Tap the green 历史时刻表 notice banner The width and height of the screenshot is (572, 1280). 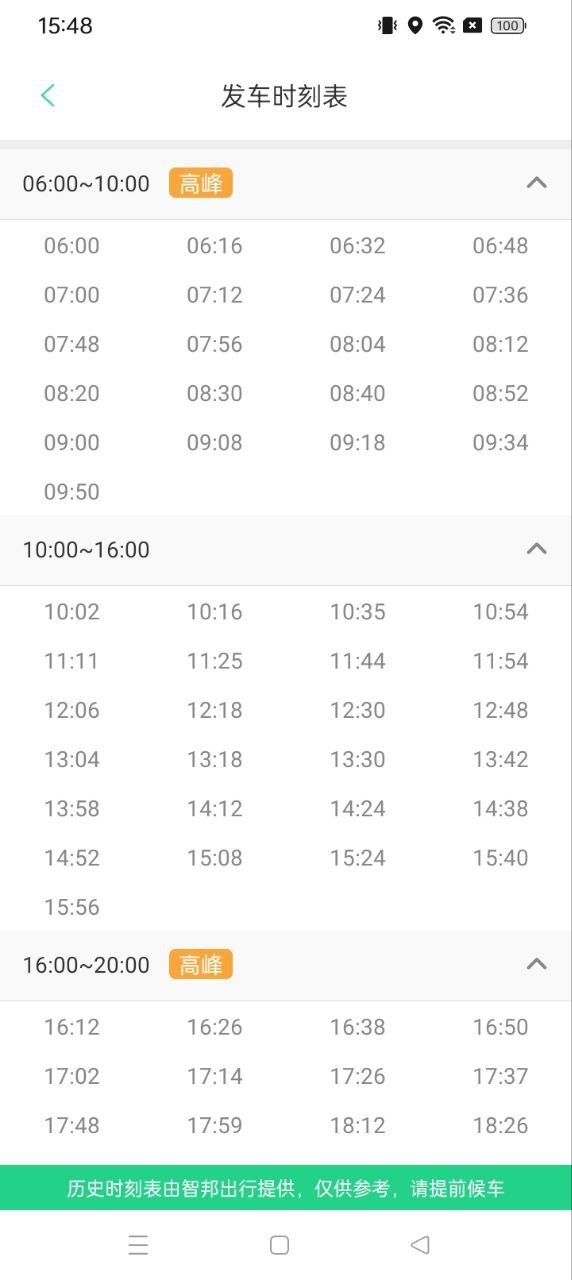(286, 1188)
